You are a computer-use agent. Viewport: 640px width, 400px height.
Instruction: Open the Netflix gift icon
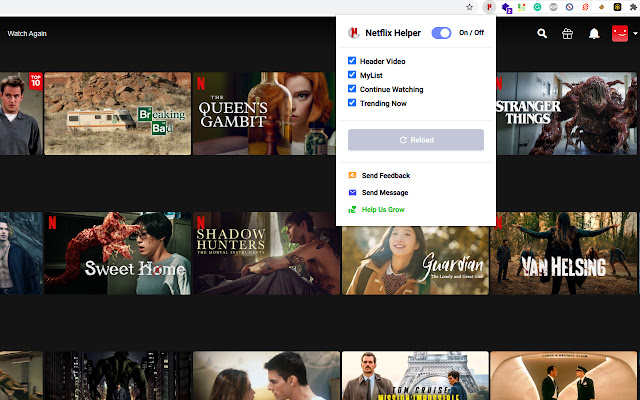(567, 33)
